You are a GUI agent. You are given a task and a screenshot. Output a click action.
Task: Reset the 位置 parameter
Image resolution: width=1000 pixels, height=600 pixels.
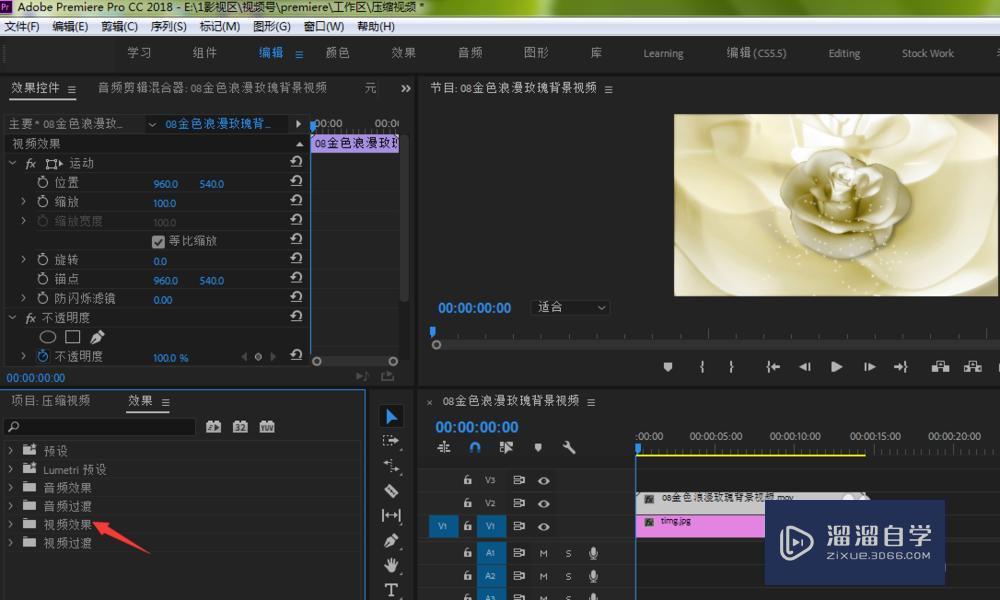click(296, 181)
